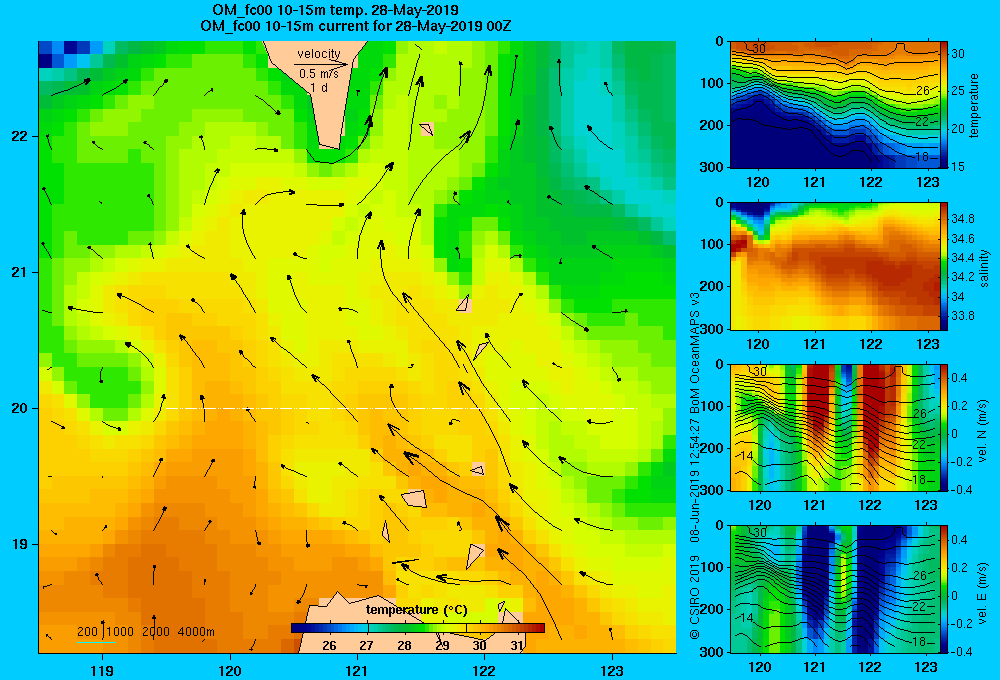Click tick label 28 under main map colorbar
1000x680 pixels.
coord(404,646)
